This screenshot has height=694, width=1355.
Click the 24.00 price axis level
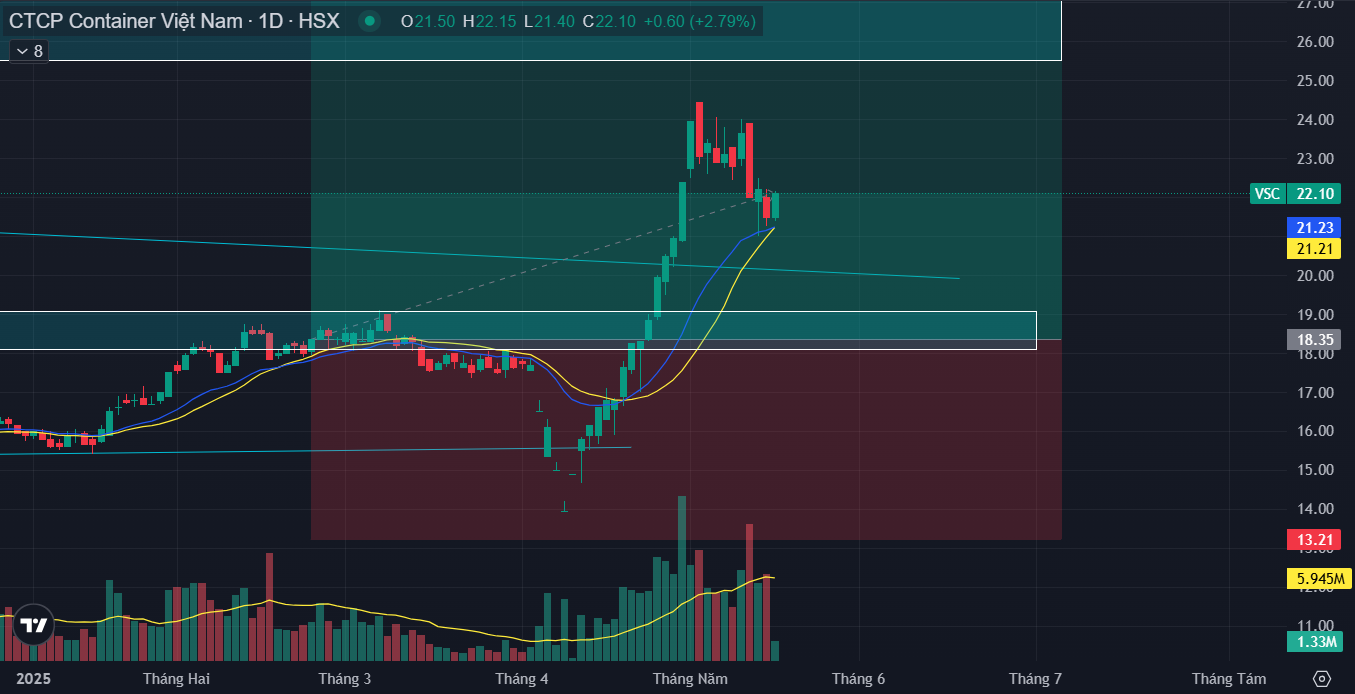1315,120
